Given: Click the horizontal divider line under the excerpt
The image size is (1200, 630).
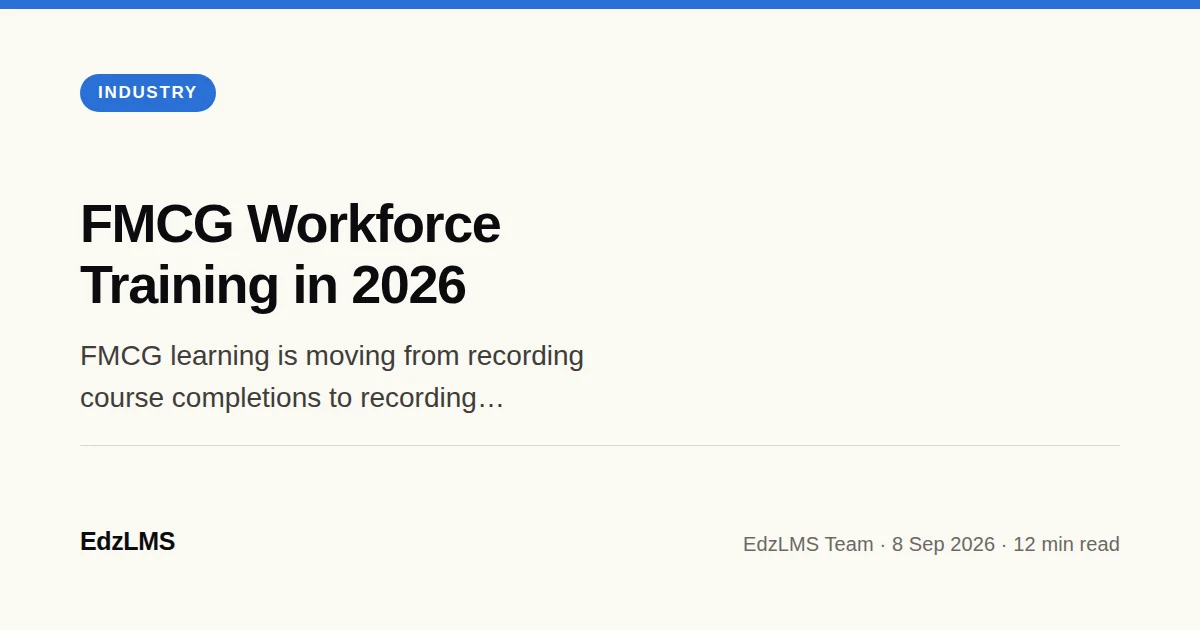Looking at the screenshot, I should pyautogui.click(x=600, y=445).
